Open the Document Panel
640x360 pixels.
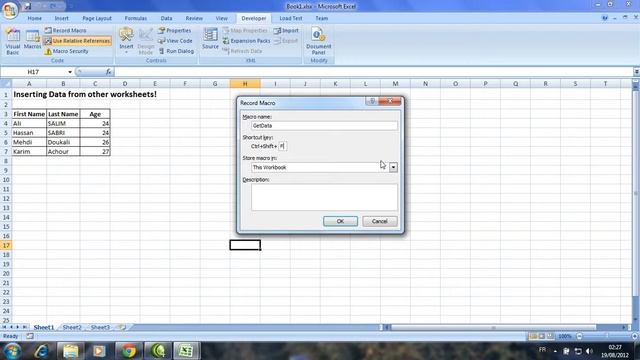(318, 41)
